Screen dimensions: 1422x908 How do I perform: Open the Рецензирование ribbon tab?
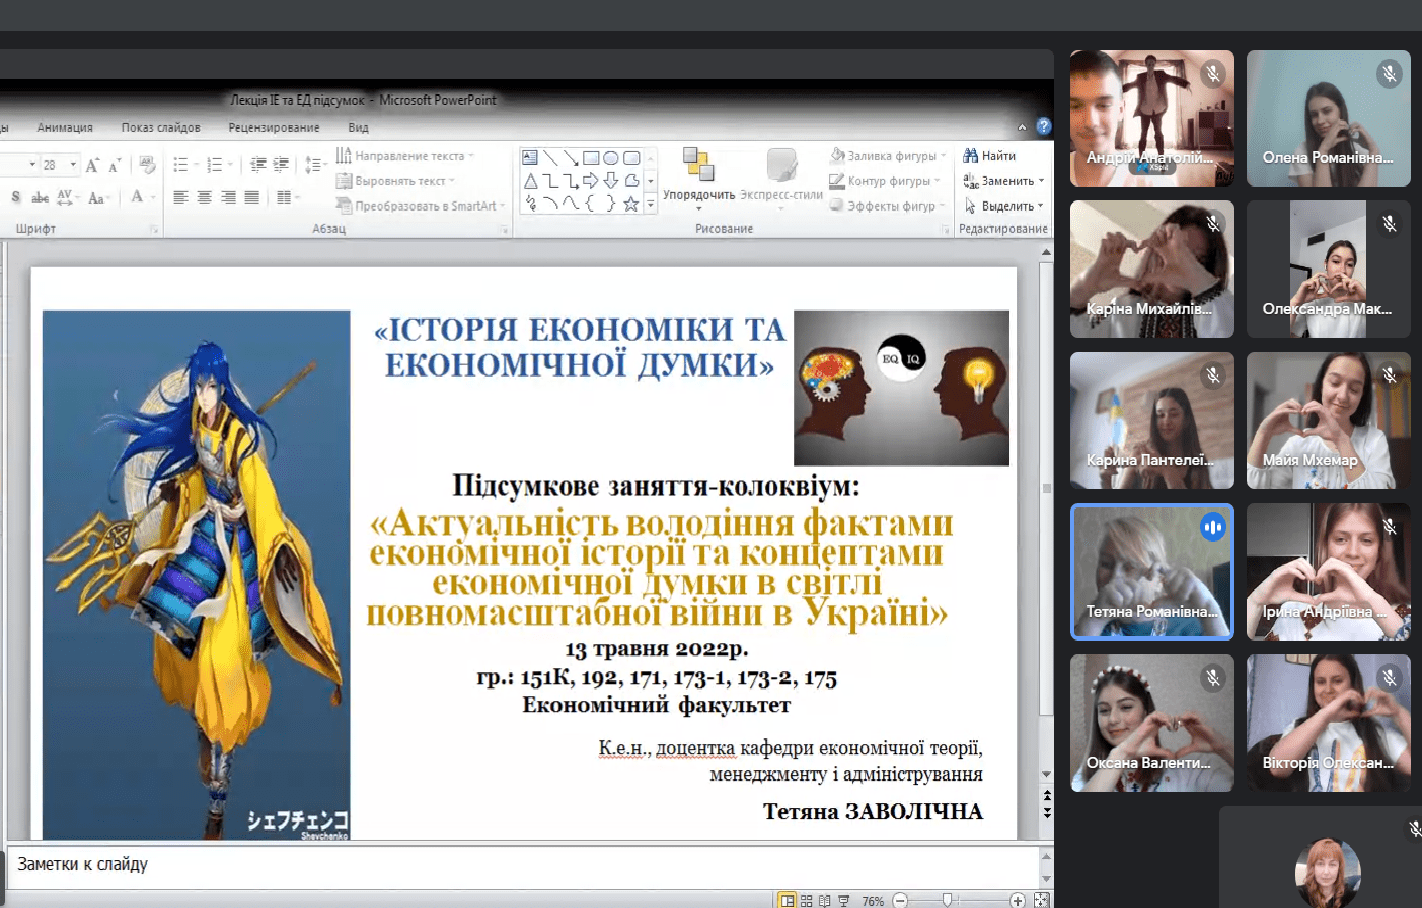click(274, 128)
